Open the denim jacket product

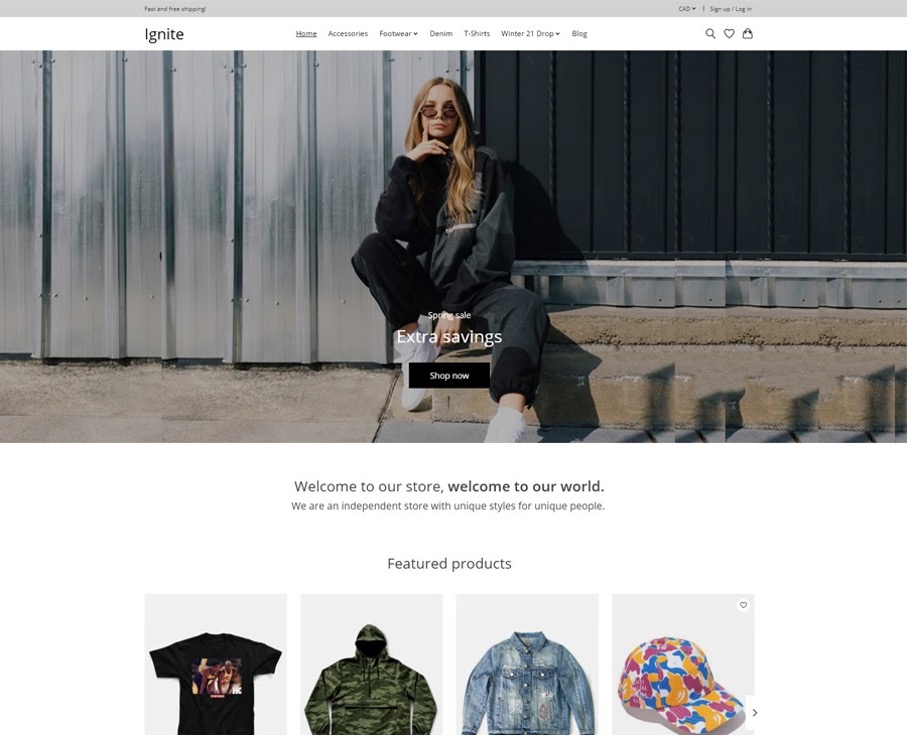click(x=527, y=664)
